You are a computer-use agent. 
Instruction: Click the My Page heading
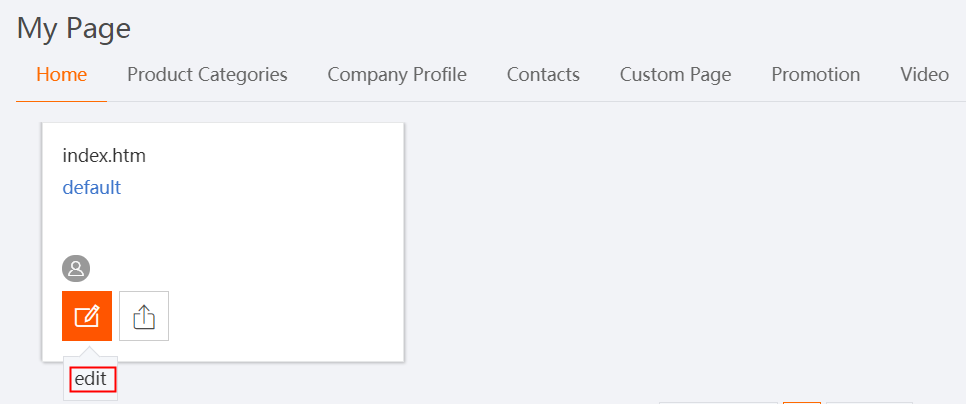[74, 29]
